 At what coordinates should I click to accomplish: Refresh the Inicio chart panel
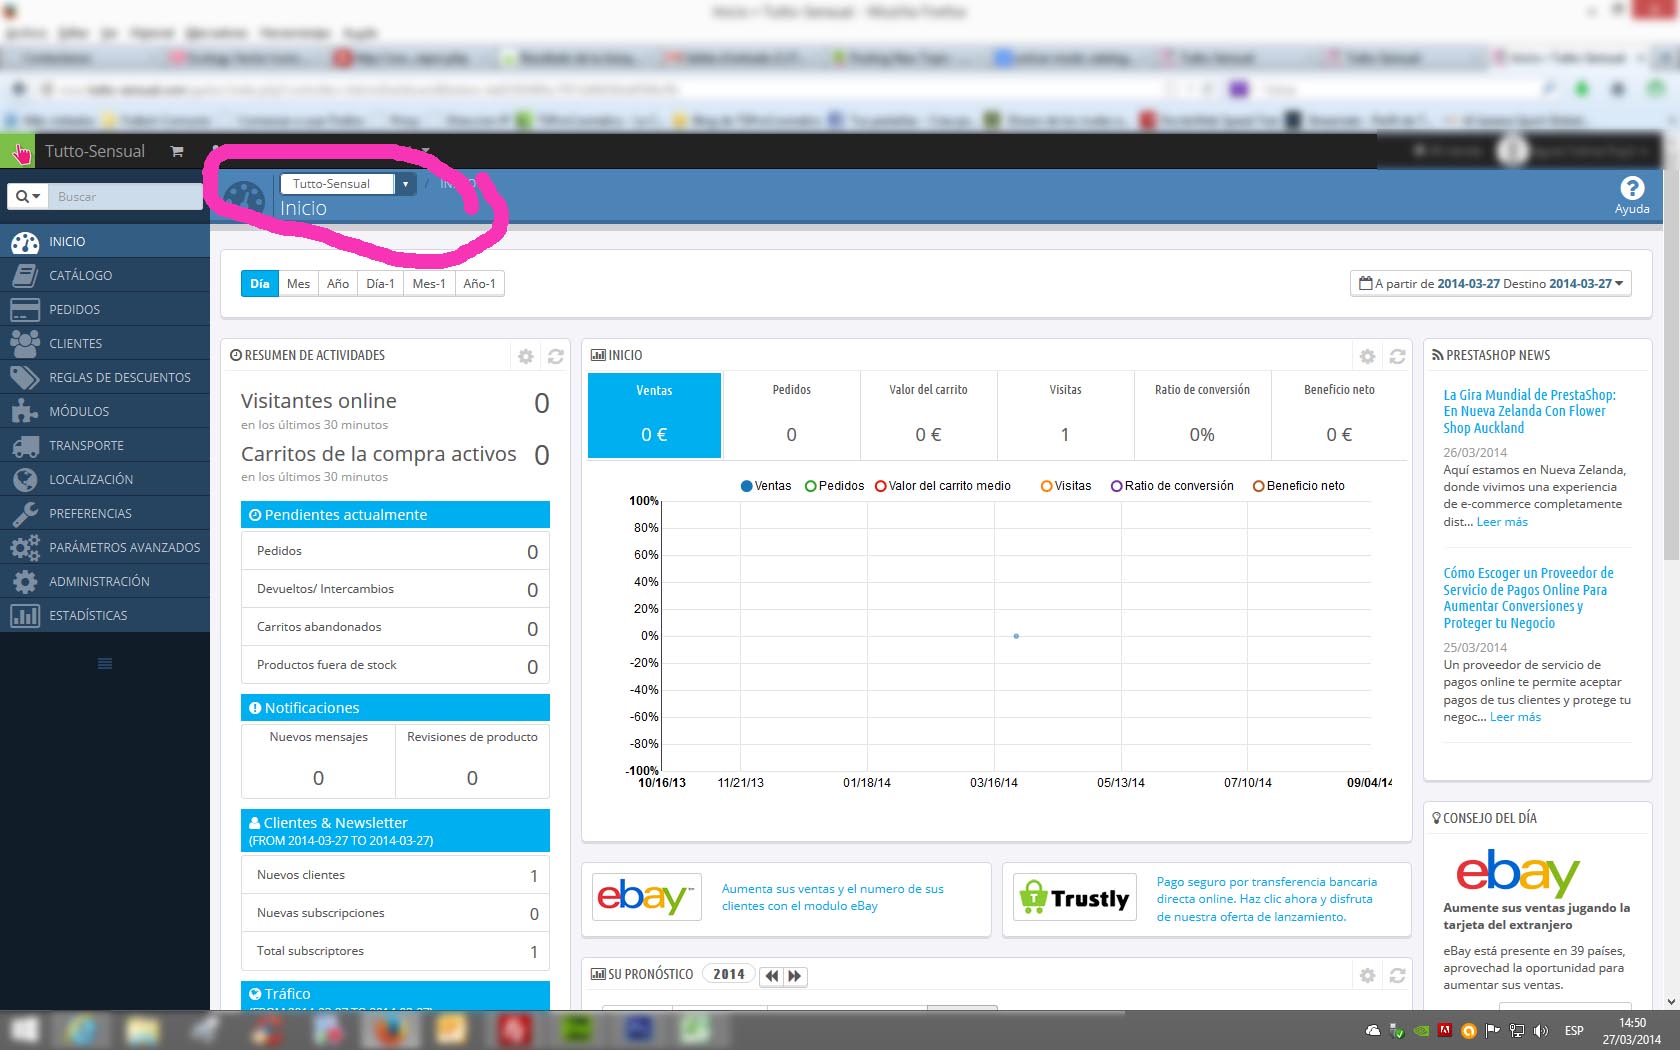1397,356
